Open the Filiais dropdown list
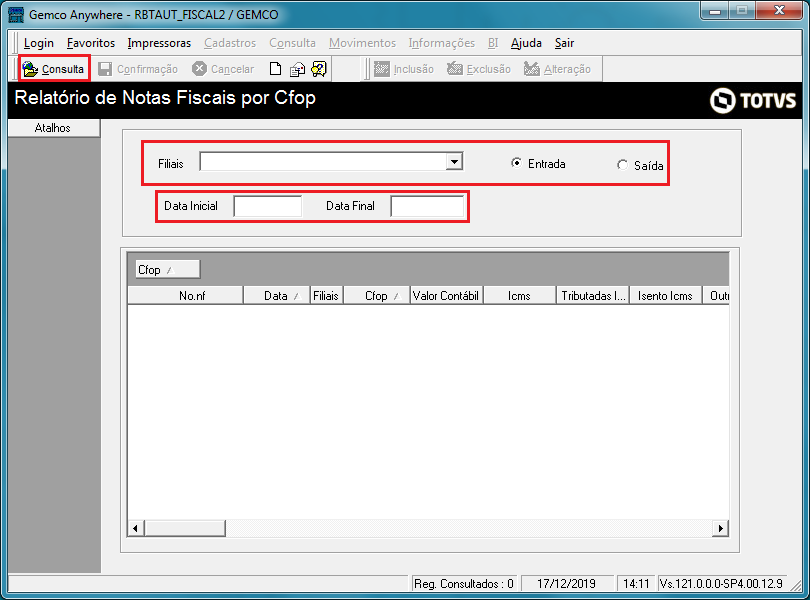 tap(454, 162)
